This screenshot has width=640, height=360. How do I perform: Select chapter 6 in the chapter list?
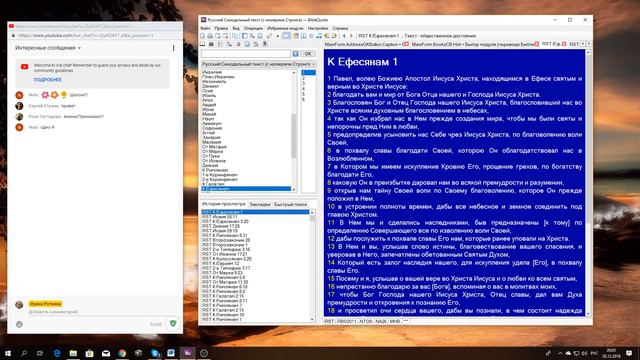click(x=304, y=99)
